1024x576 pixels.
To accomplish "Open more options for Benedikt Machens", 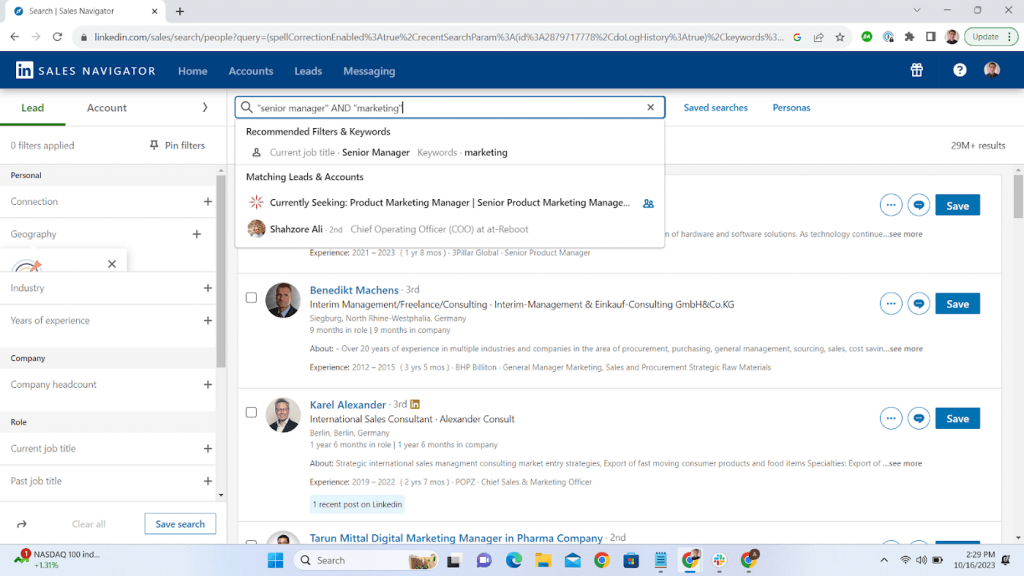I will tap(891, 304).
